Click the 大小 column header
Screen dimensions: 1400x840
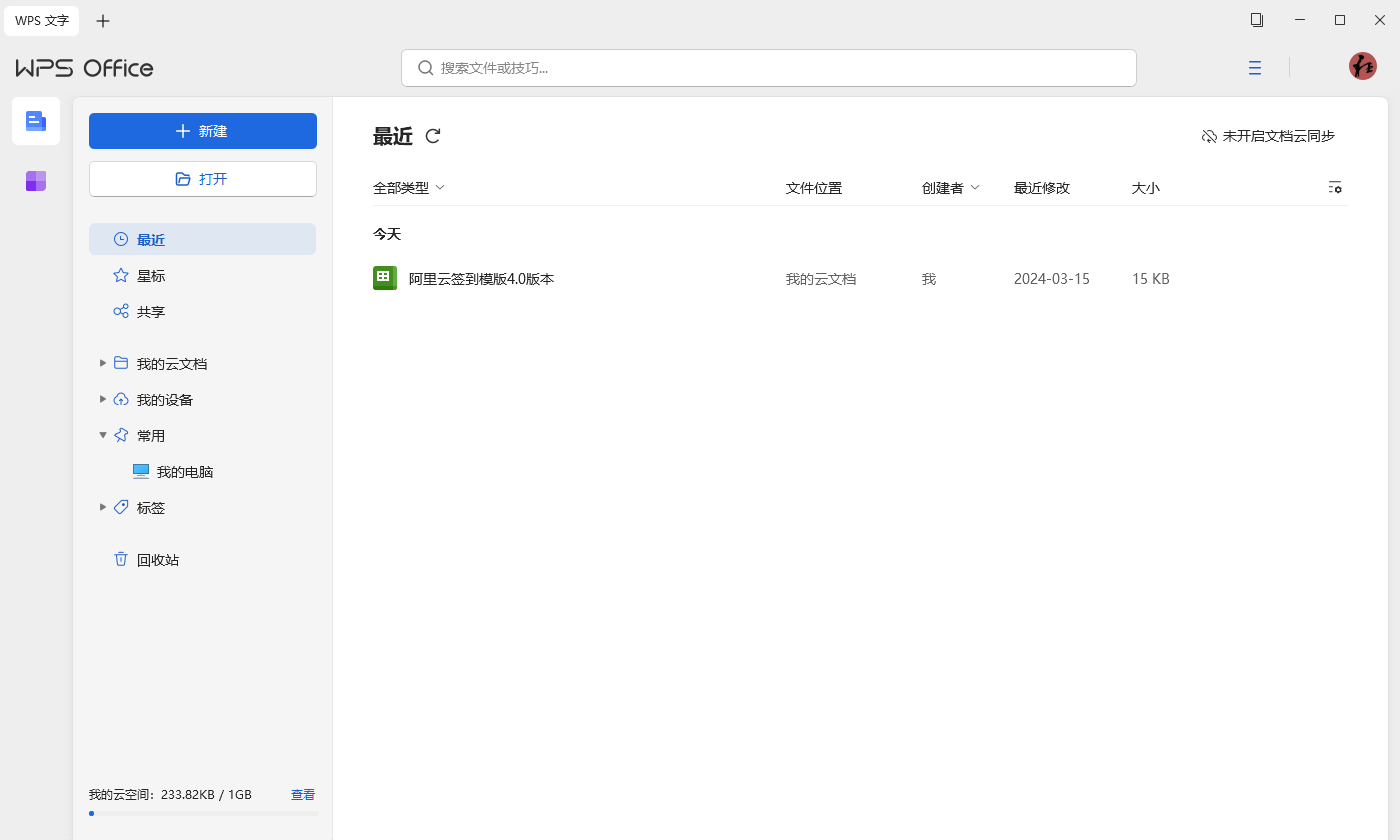[1146, 187]
